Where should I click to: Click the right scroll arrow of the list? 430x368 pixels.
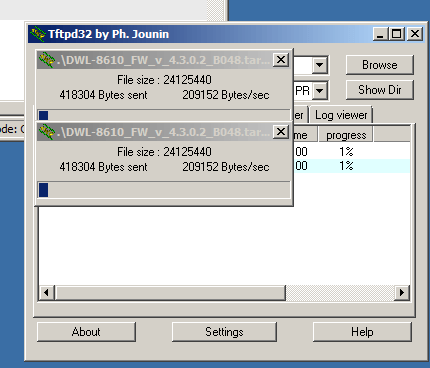tap(402, 293)
